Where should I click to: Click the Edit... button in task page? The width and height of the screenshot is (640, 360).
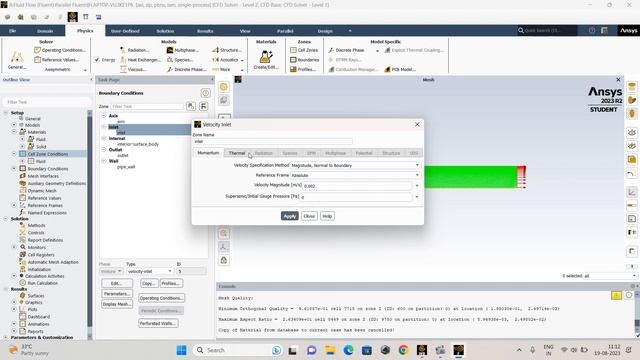tap(117, 283)
